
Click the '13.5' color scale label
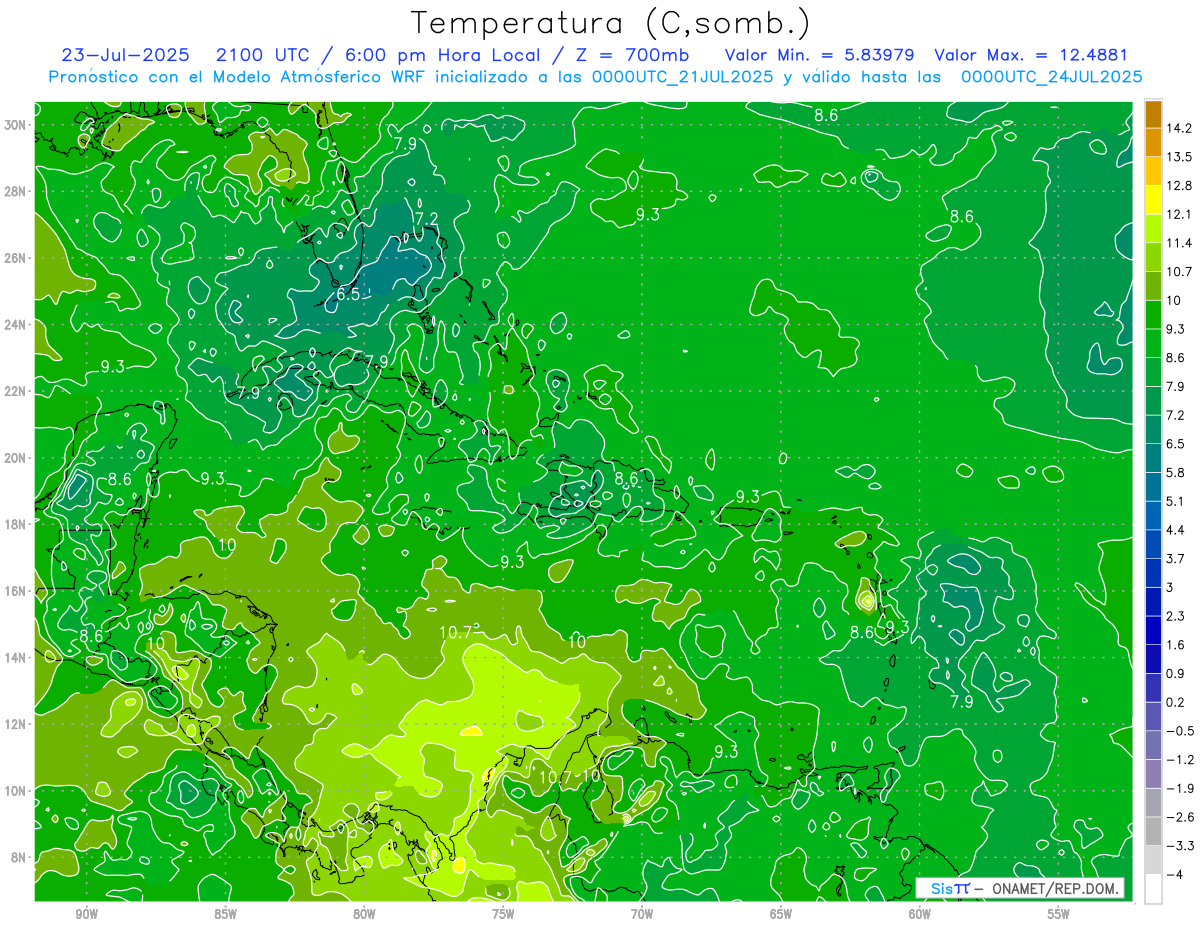tap(1178, 156)
